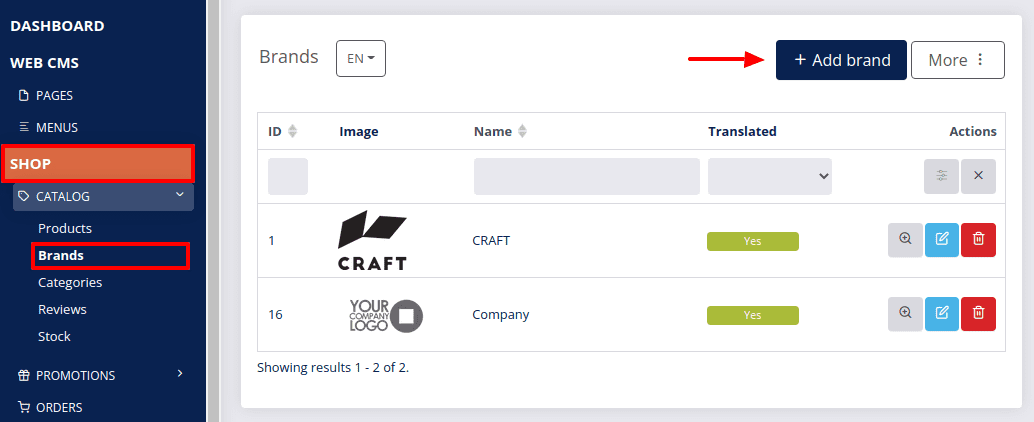This screenshot has height=422, width=1034.
Task: Open the Translated filter dropdown
Action: (x=770, y=176)
